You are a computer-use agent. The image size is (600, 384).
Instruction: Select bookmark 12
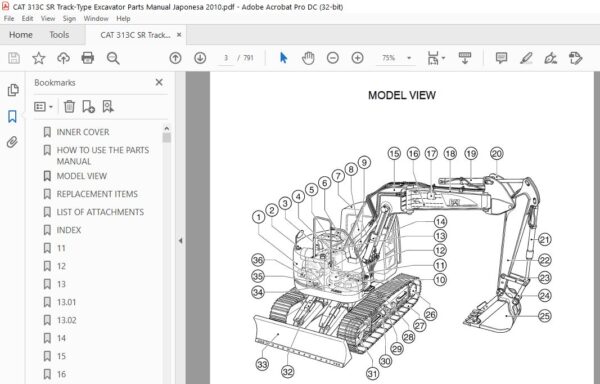pos(61,266)
